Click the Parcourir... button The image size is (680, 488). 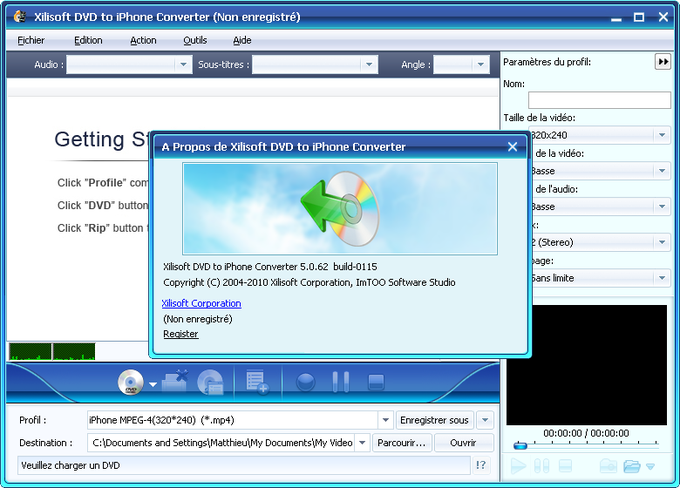(x=402, y=443)
